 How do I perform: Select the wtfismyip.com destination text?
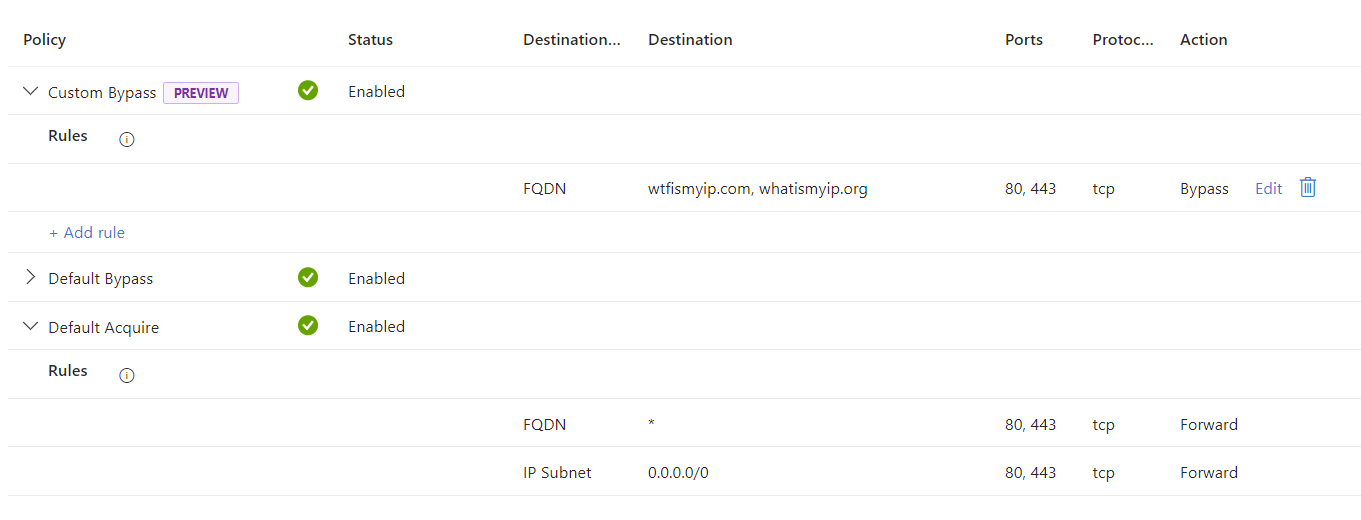coord(699,189)
